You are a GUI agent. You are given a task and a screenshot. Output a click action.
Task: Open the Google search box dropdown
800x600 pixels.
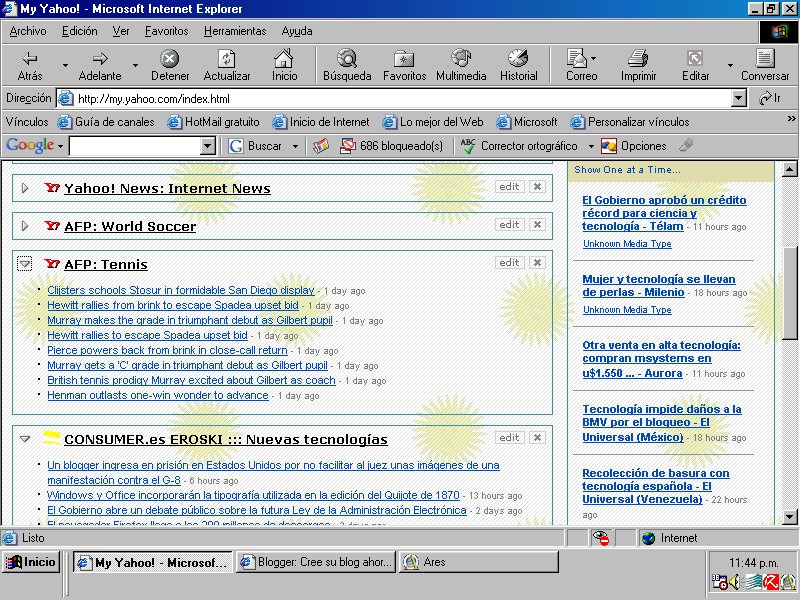(207, 146)
